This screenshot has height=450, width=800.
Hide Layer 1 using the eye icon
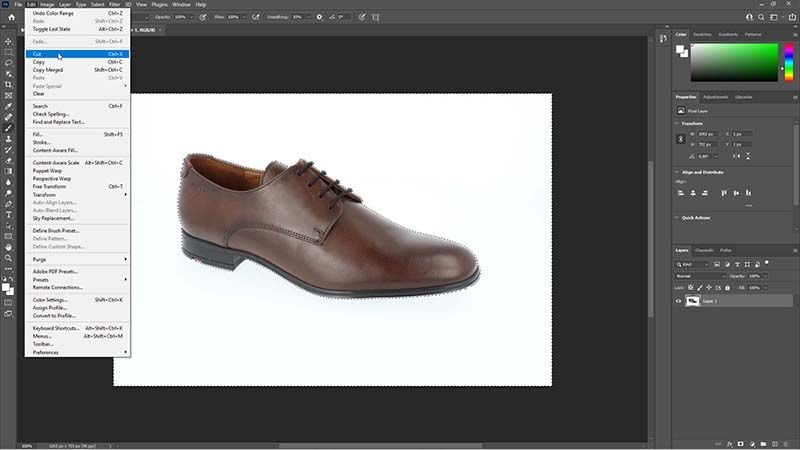[x=679, y=300]
